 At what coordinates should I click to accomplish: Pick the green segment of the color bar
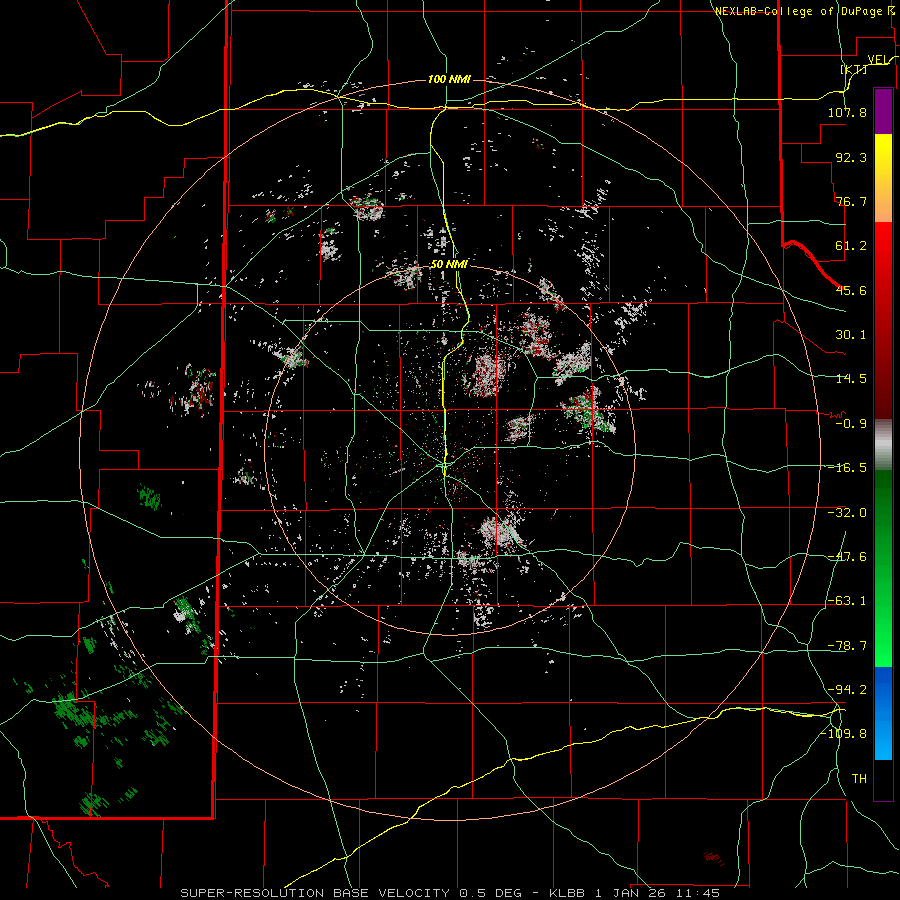[x=883, y=568]
